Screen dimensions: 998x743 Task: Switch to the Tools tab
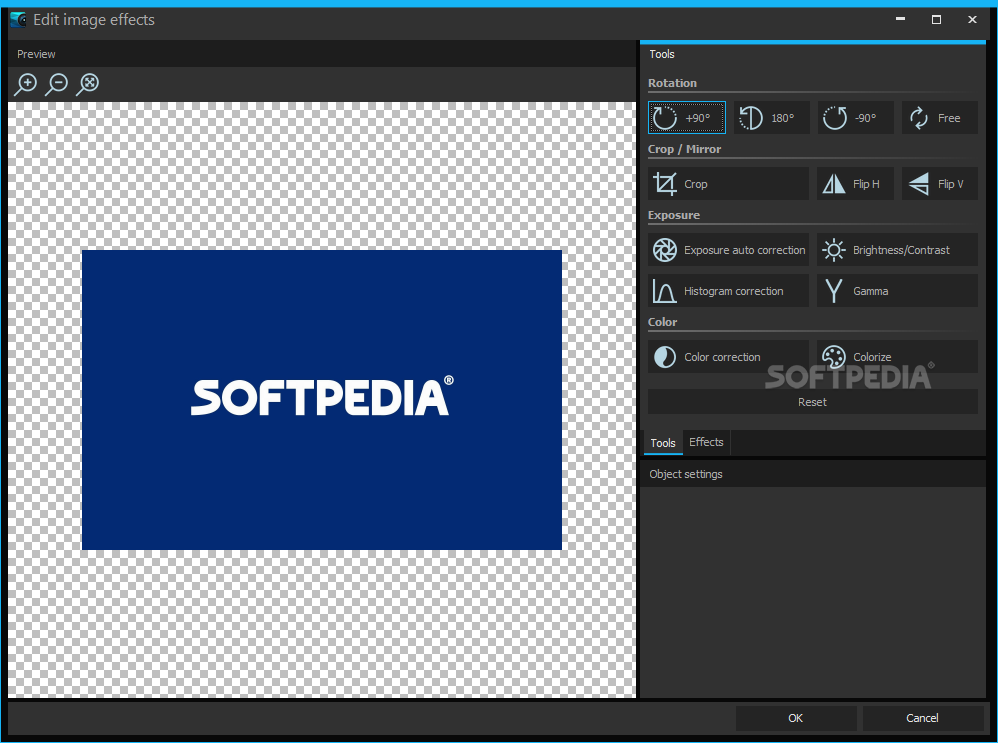point(663,442)
